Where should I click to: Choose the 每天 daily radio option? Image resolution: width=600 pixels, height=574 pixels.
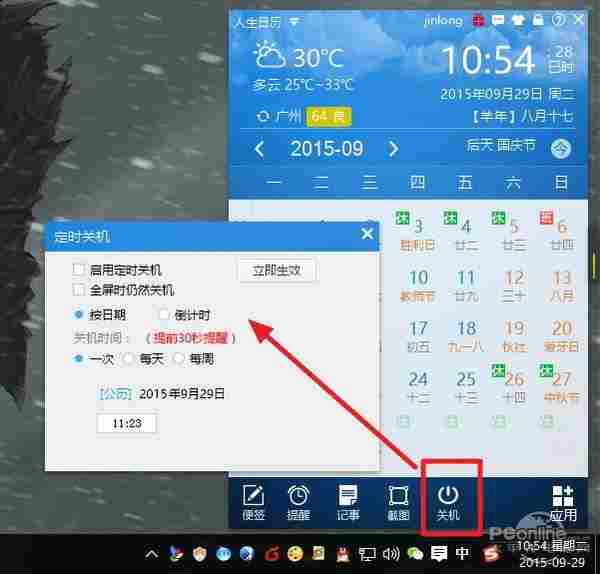128,359
